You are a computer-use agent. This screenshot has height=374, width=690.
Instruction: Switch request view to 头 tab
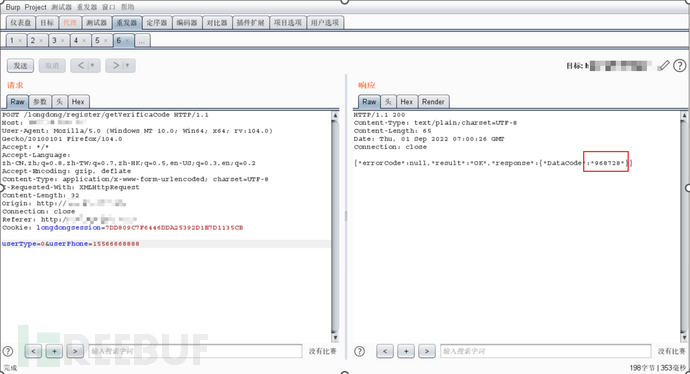[59, 102]
